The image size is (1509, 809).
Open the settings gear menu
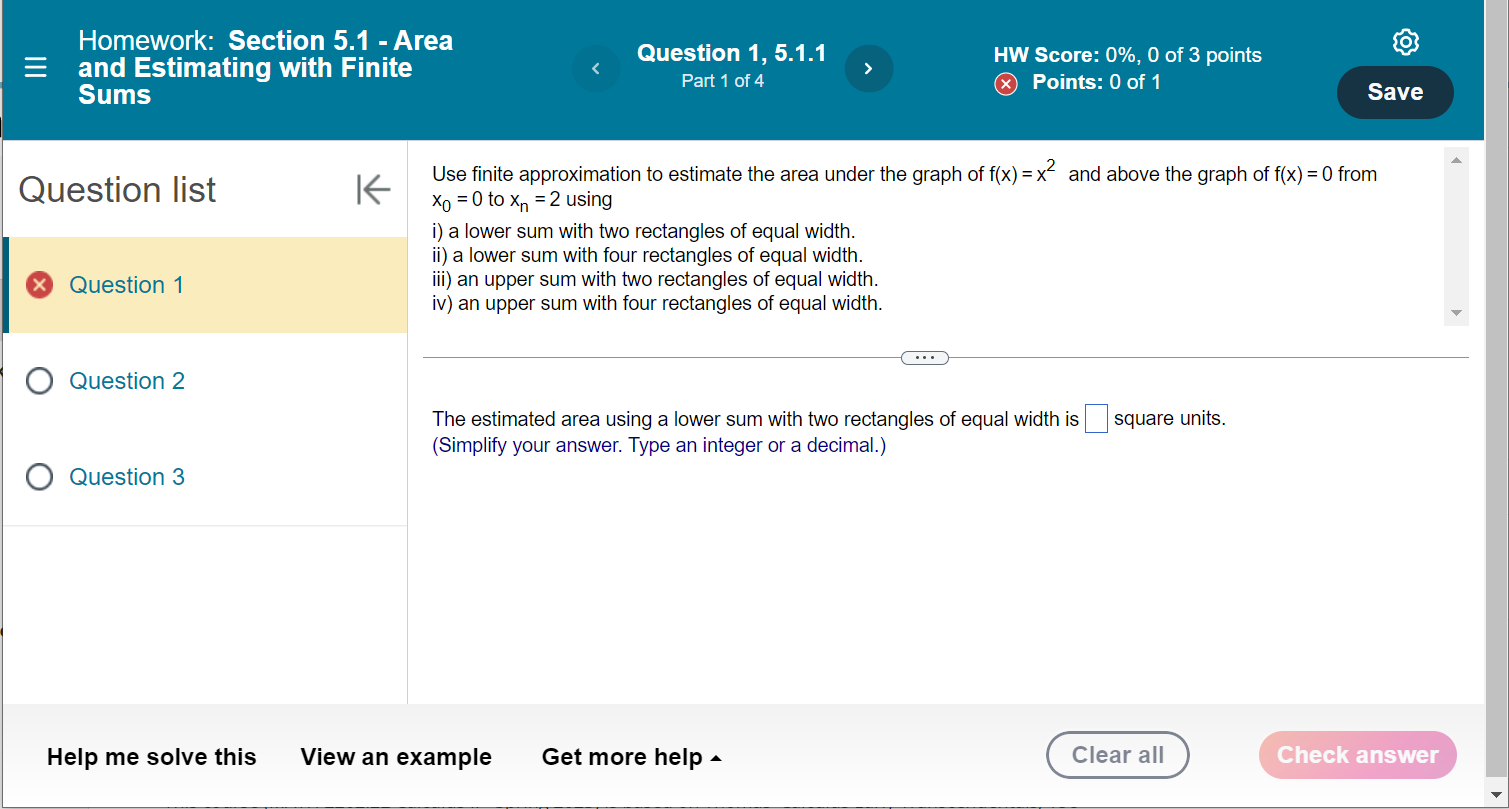[x=1405, y=42]
